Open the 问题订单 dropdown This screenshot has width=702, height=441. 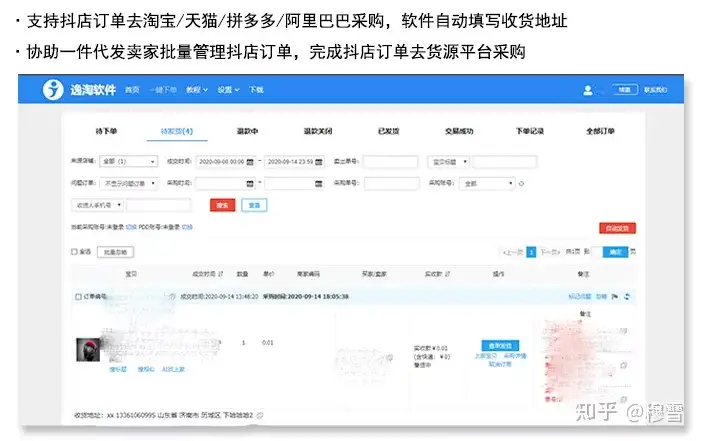128,184
